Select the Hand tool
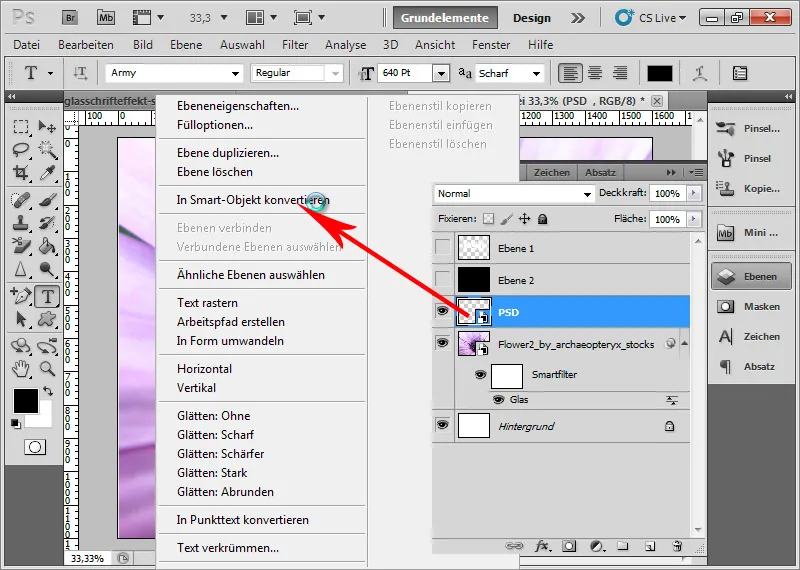The height and width of the screenshot is (570, 800). point(21,368)
